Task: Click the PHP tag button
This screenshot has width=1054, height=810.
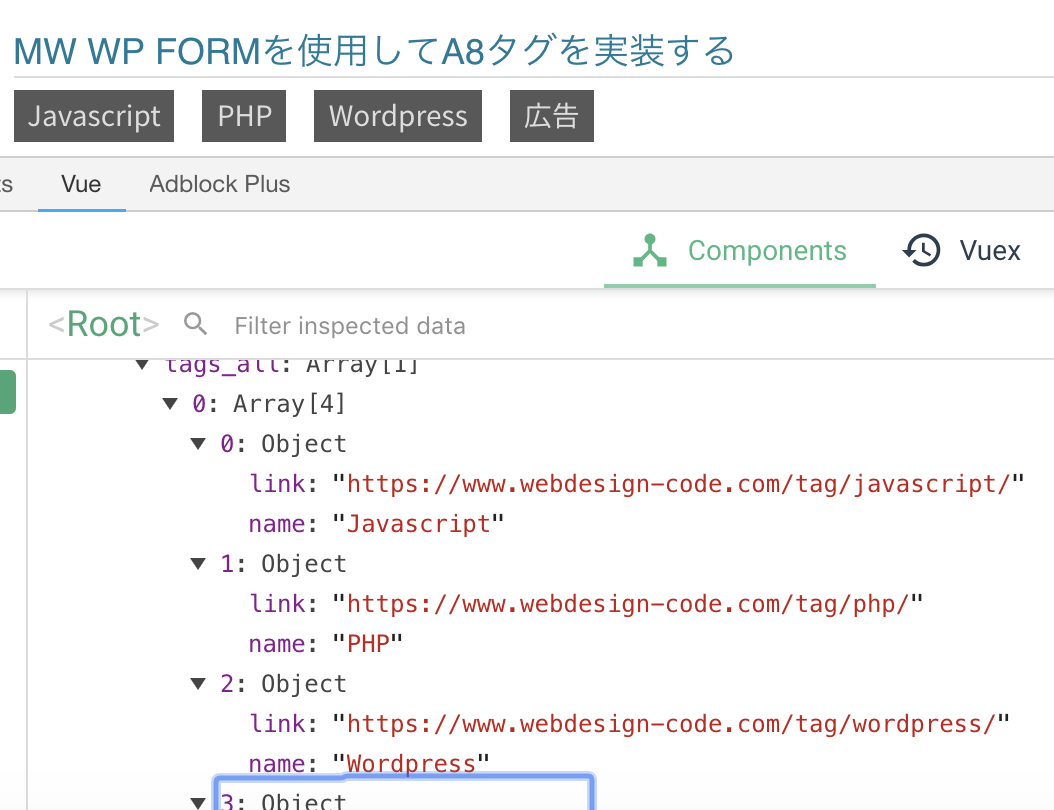Action: pos(244,116)
